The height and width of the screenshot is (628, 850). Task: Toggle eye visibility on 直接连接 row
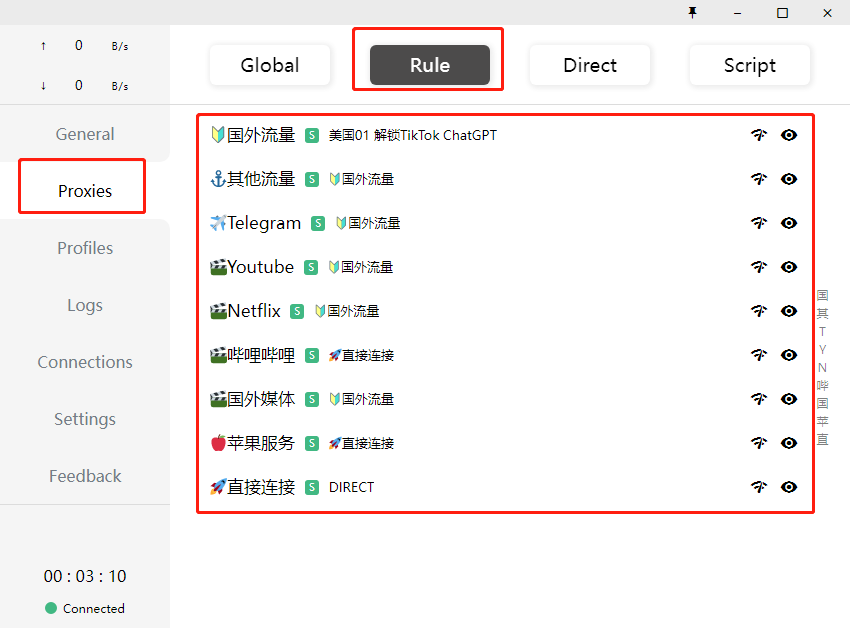point(789,486)
